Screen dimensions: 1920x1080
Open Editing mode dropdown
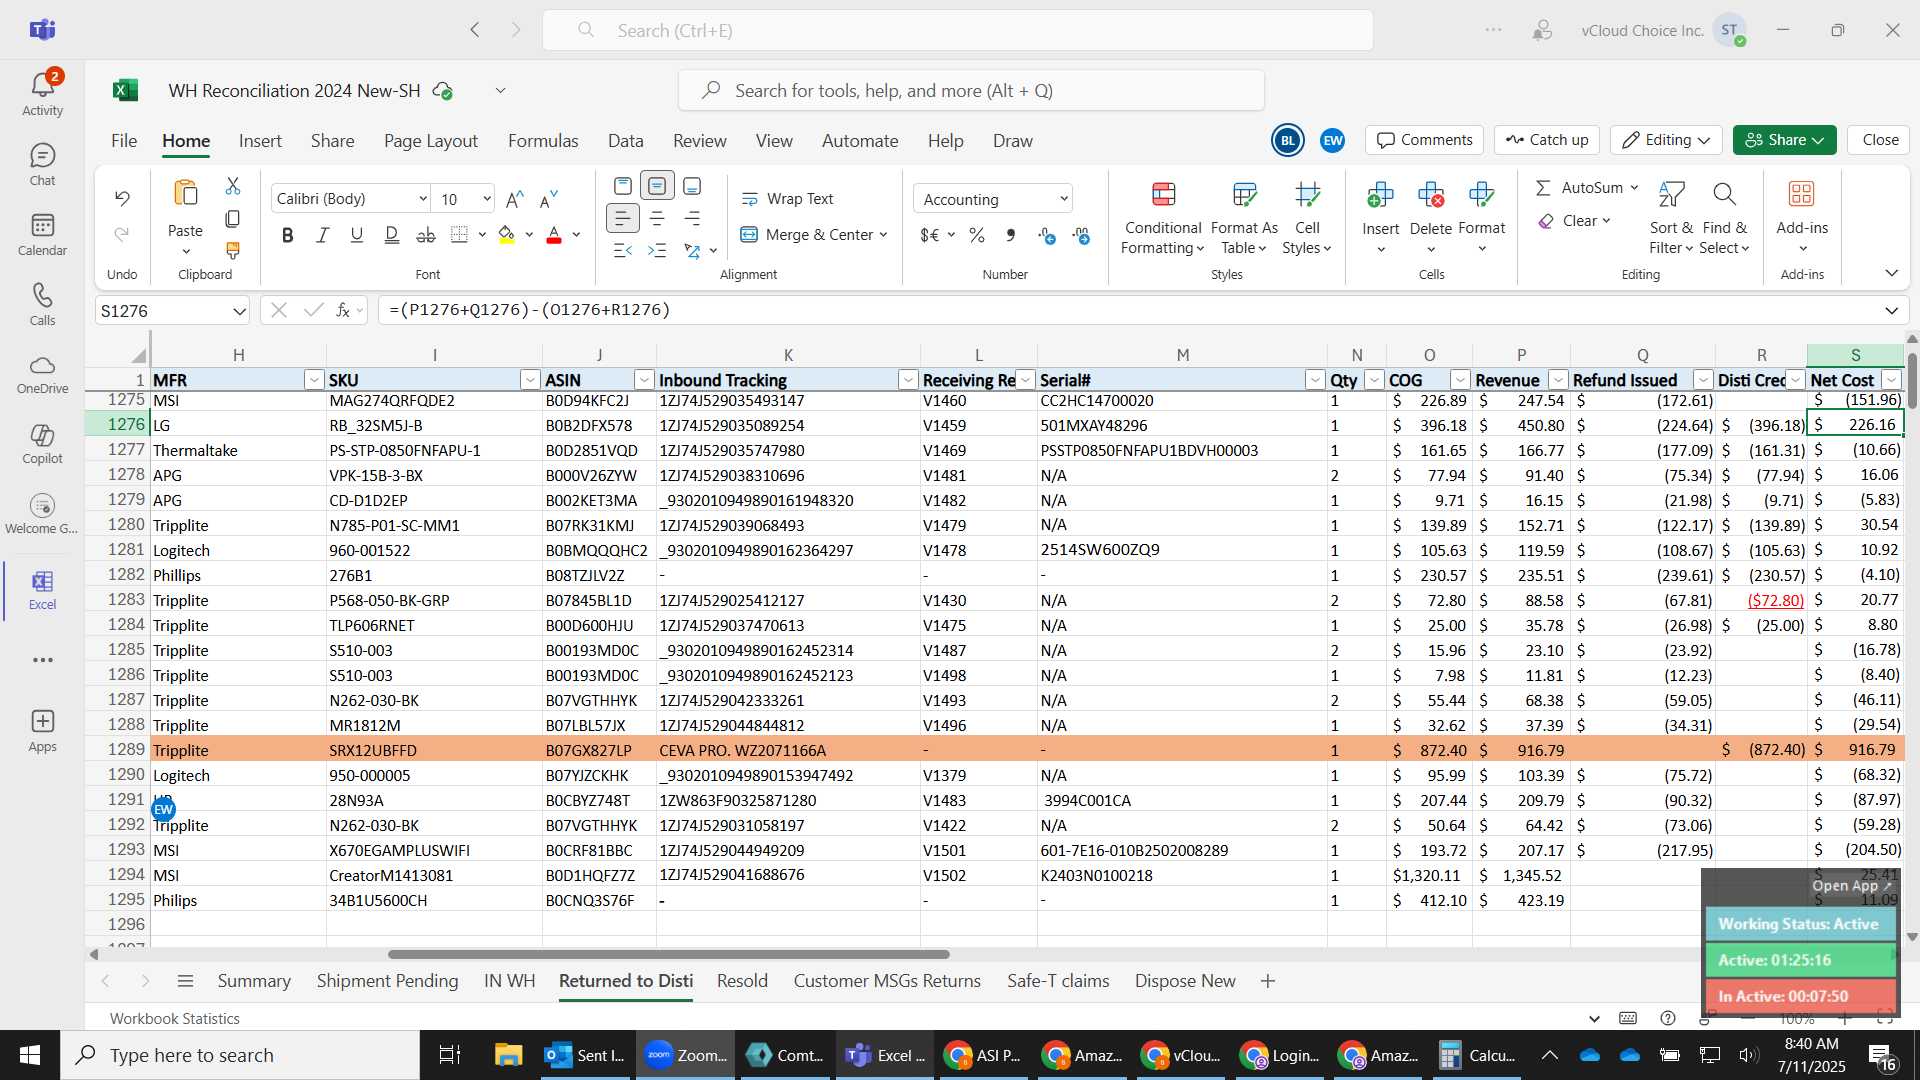1666,140
